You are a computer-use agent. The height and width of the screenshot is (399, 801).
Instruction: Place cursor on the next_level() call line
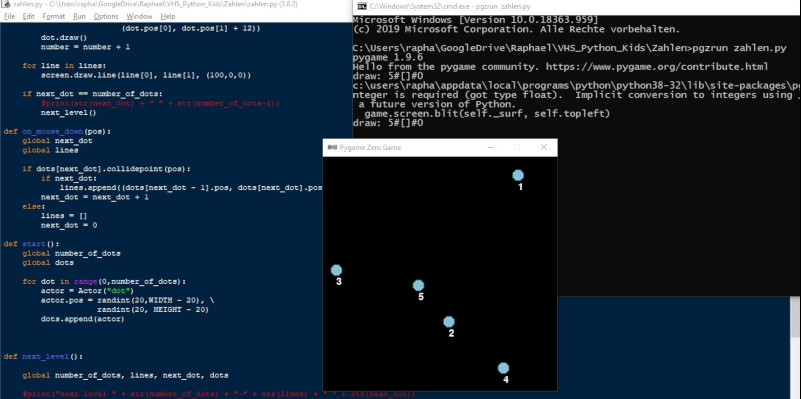[68, 112]
